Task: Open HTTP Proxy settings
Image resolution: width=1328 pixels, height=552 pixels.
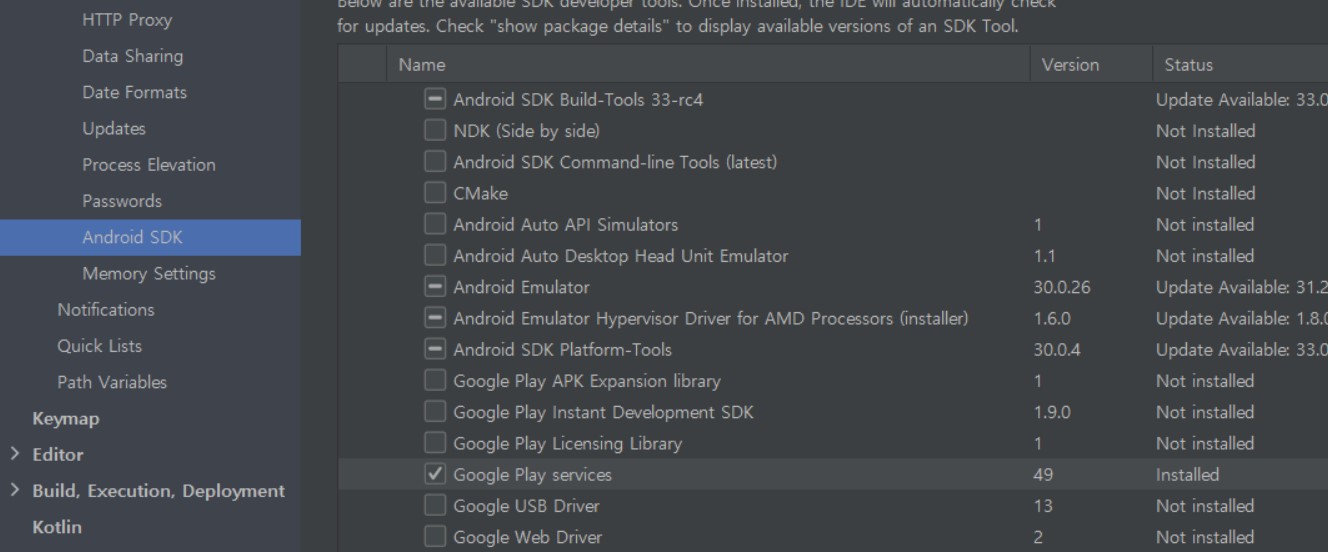Action: [x=127, y=20]
